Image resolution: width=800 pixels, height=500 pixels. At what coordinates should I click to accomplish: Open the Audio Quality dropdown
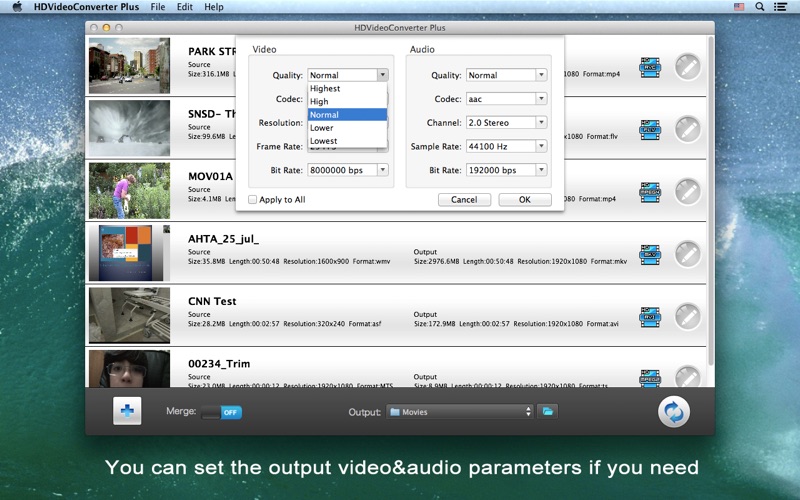click(x=507, y=75)
